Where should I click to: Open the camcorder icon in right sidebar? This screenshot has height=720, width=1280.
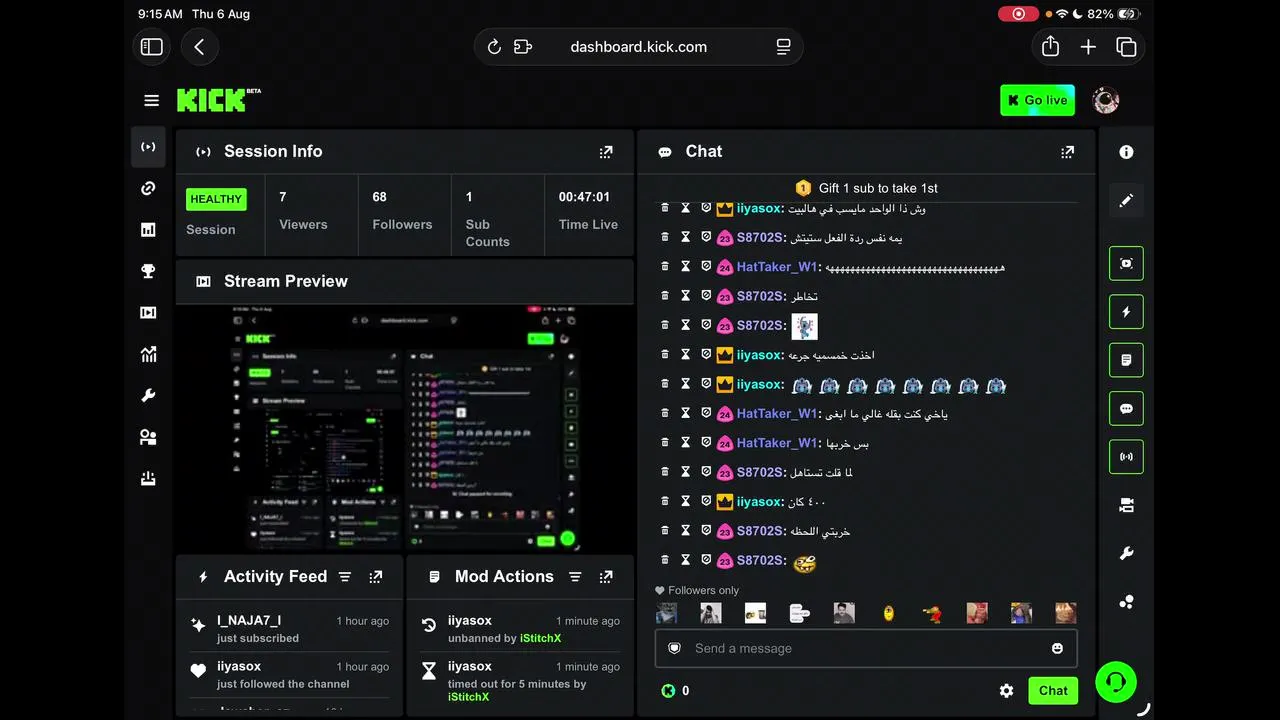pos(1126,506)
